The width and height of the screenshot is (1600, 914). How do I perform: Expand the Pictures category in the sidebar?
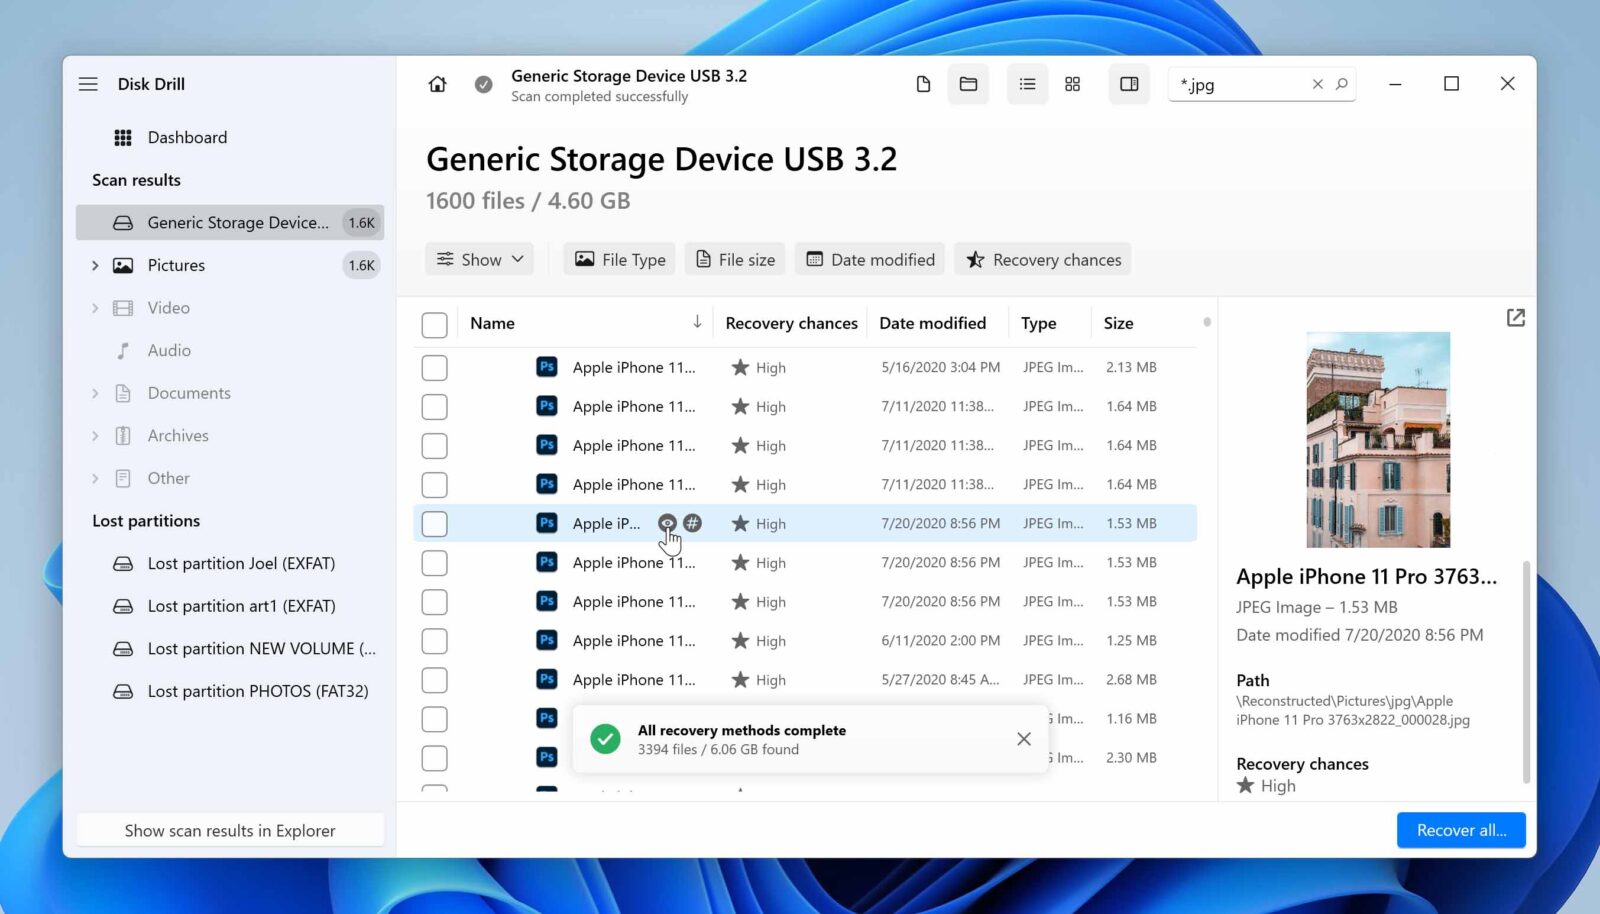[95, 265]
